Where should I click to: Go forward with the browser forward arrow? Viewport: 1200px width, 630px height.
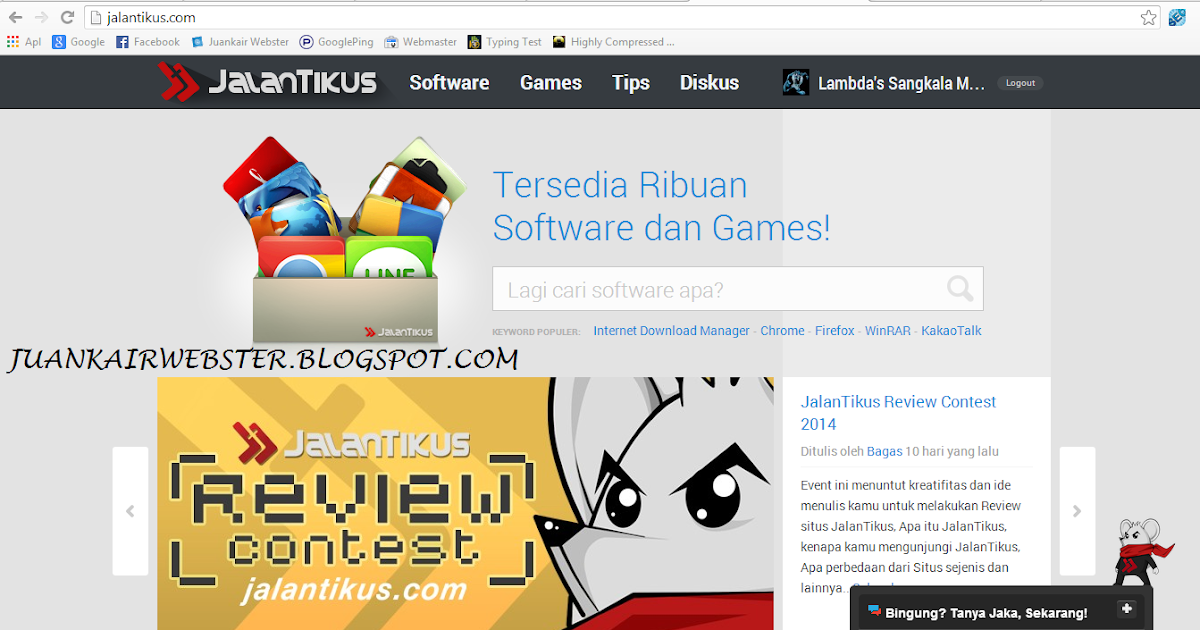click(41, 17)
